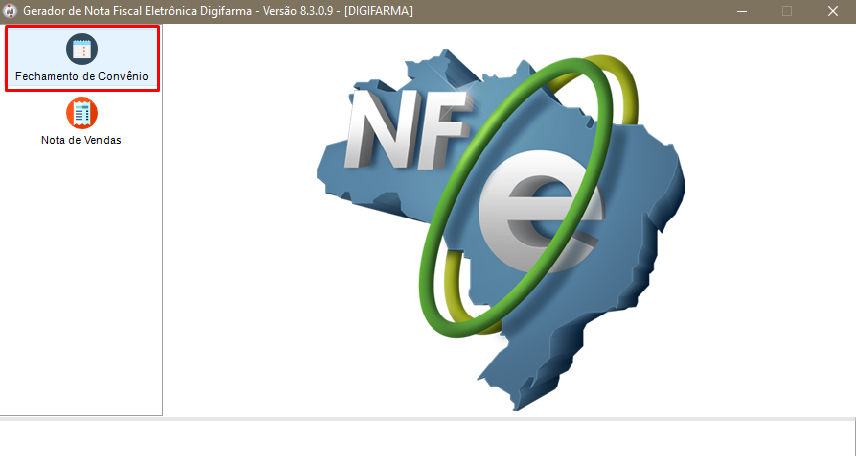Click the disabled maximize window button
856x456 pixels.
pos(787,11)
